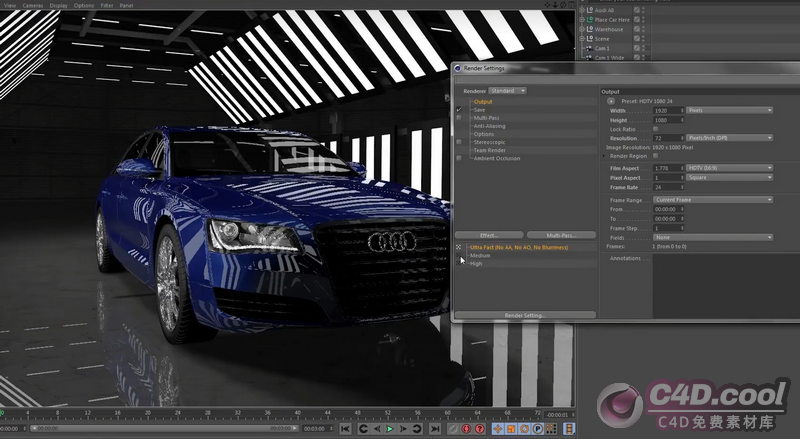This screenshot has height=439, width=800.
Task: Toggle point-level animation dots icon
Action: (551, 429)
